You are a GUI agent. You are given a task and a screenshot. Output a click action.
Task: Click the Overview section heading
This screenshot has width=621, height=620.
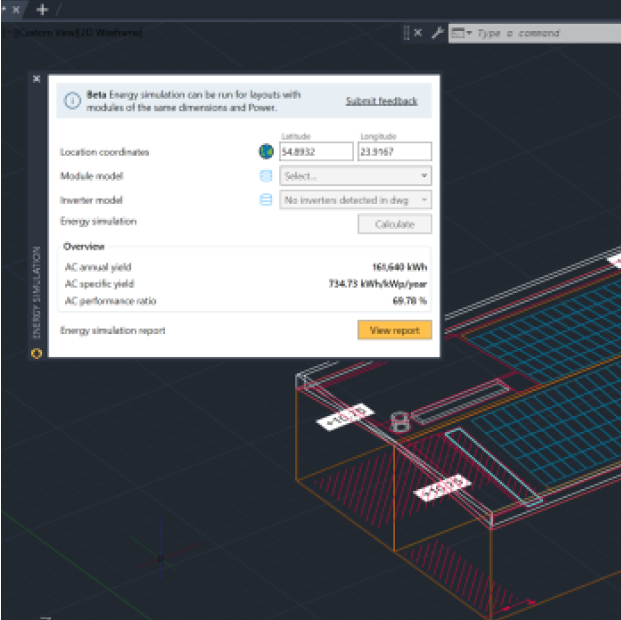pyautogui.click(x=84, y=246)
